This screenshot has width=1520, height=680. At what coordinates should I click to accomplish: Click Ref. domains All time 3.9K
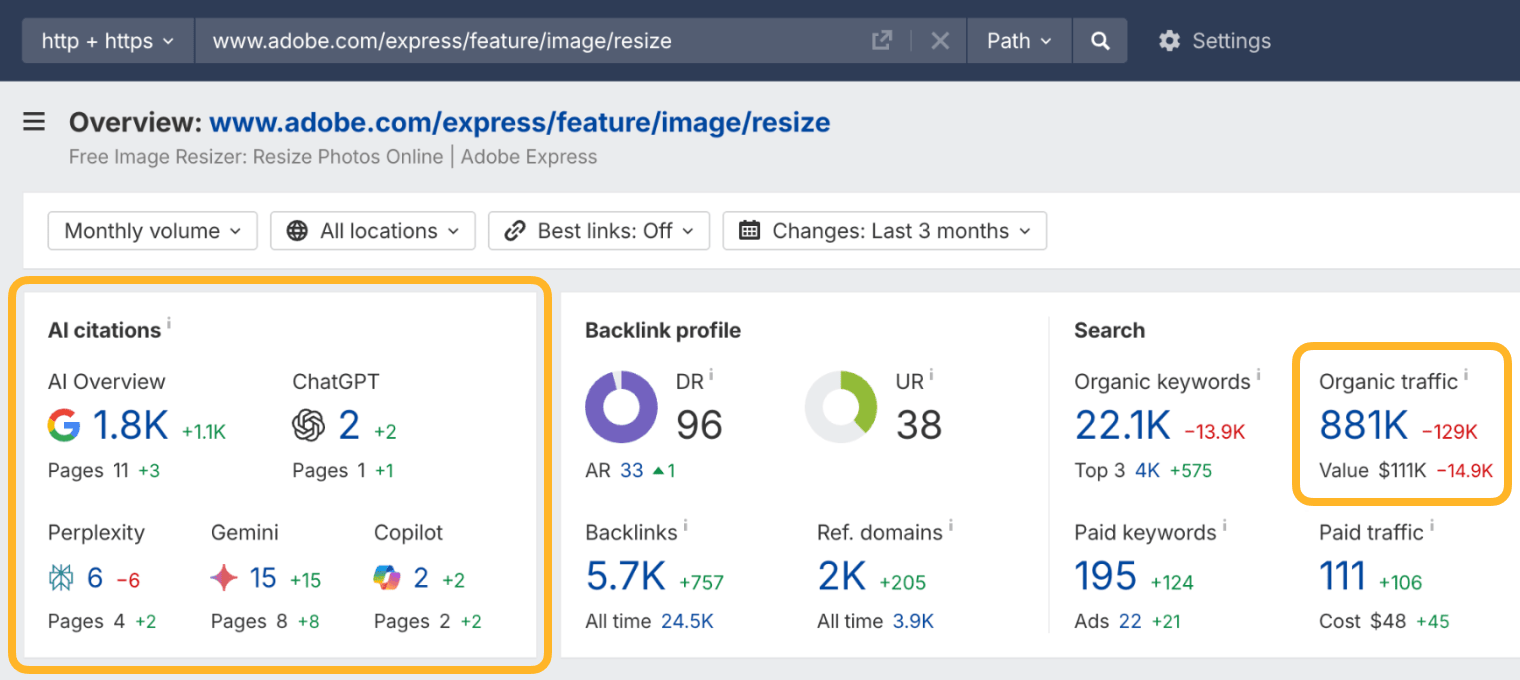(x=913, y=621)
